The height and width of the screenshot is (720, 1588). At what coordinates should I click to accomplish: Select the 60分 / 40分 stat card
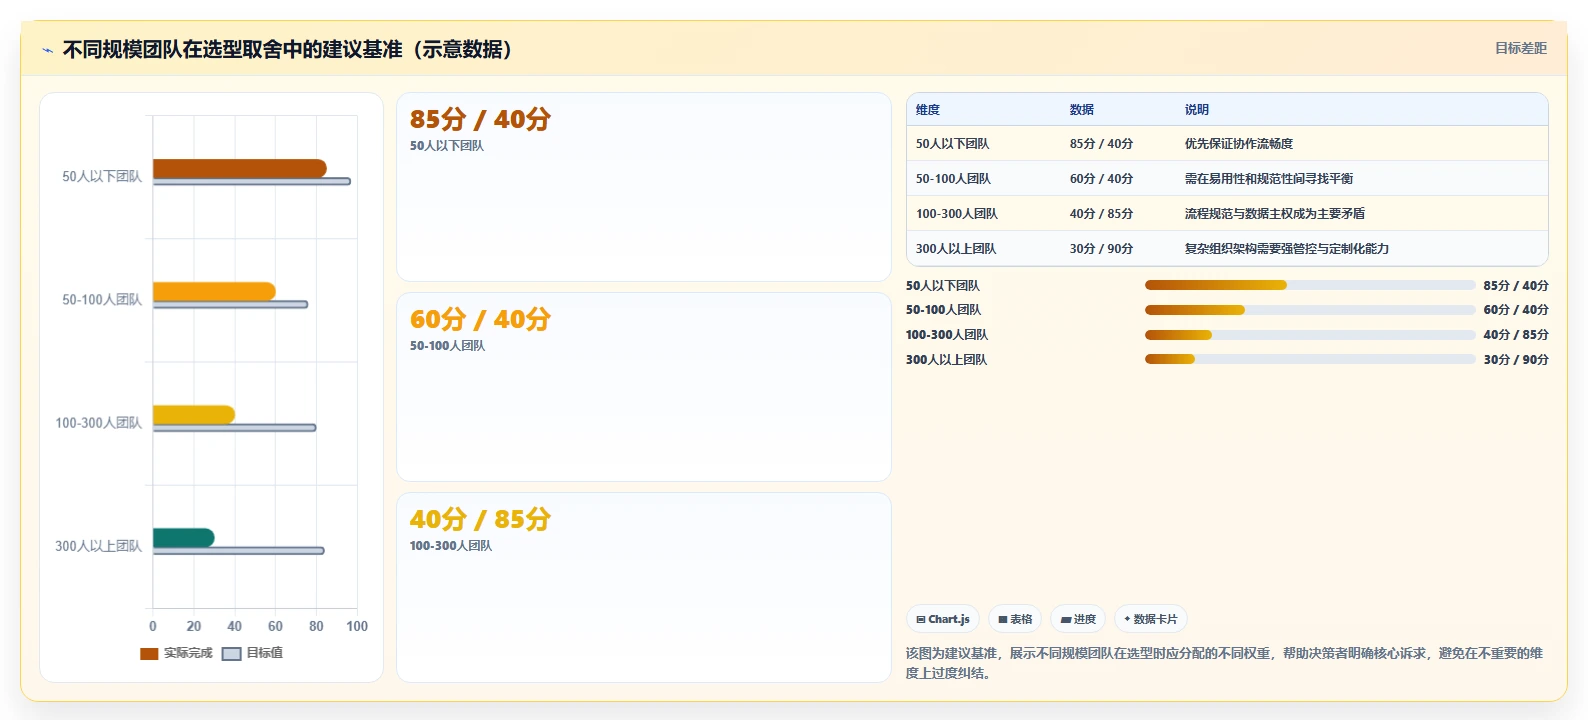pos(644,387)
